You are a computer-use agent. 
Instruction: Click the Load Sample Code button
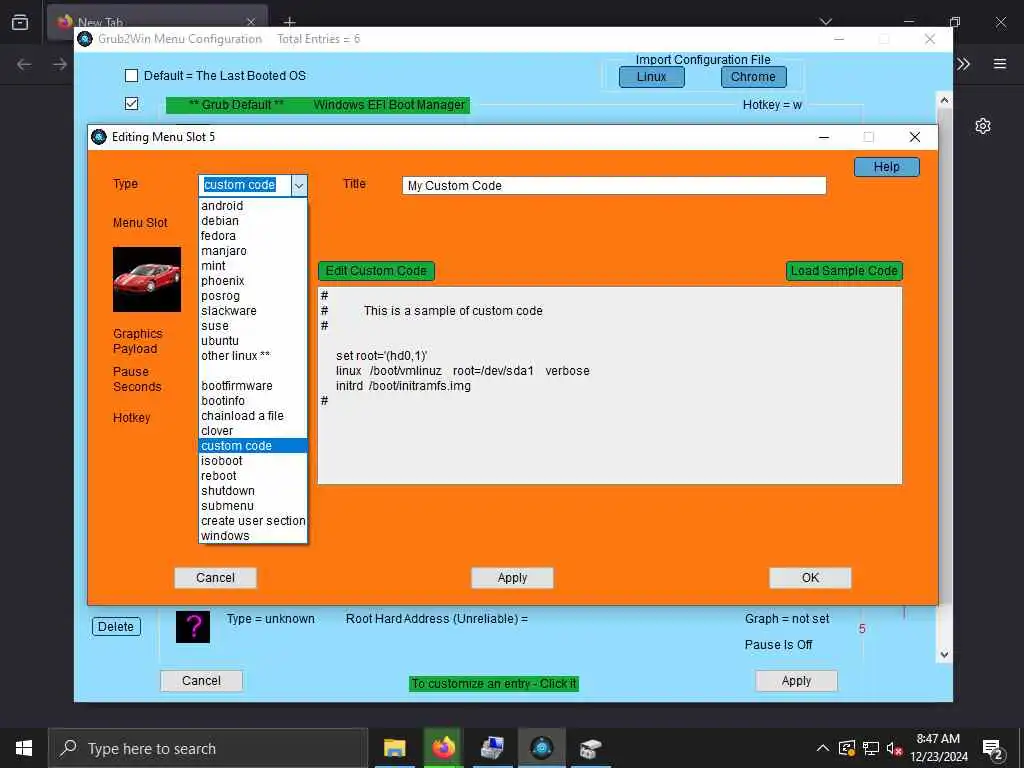[x=844, y=271]
